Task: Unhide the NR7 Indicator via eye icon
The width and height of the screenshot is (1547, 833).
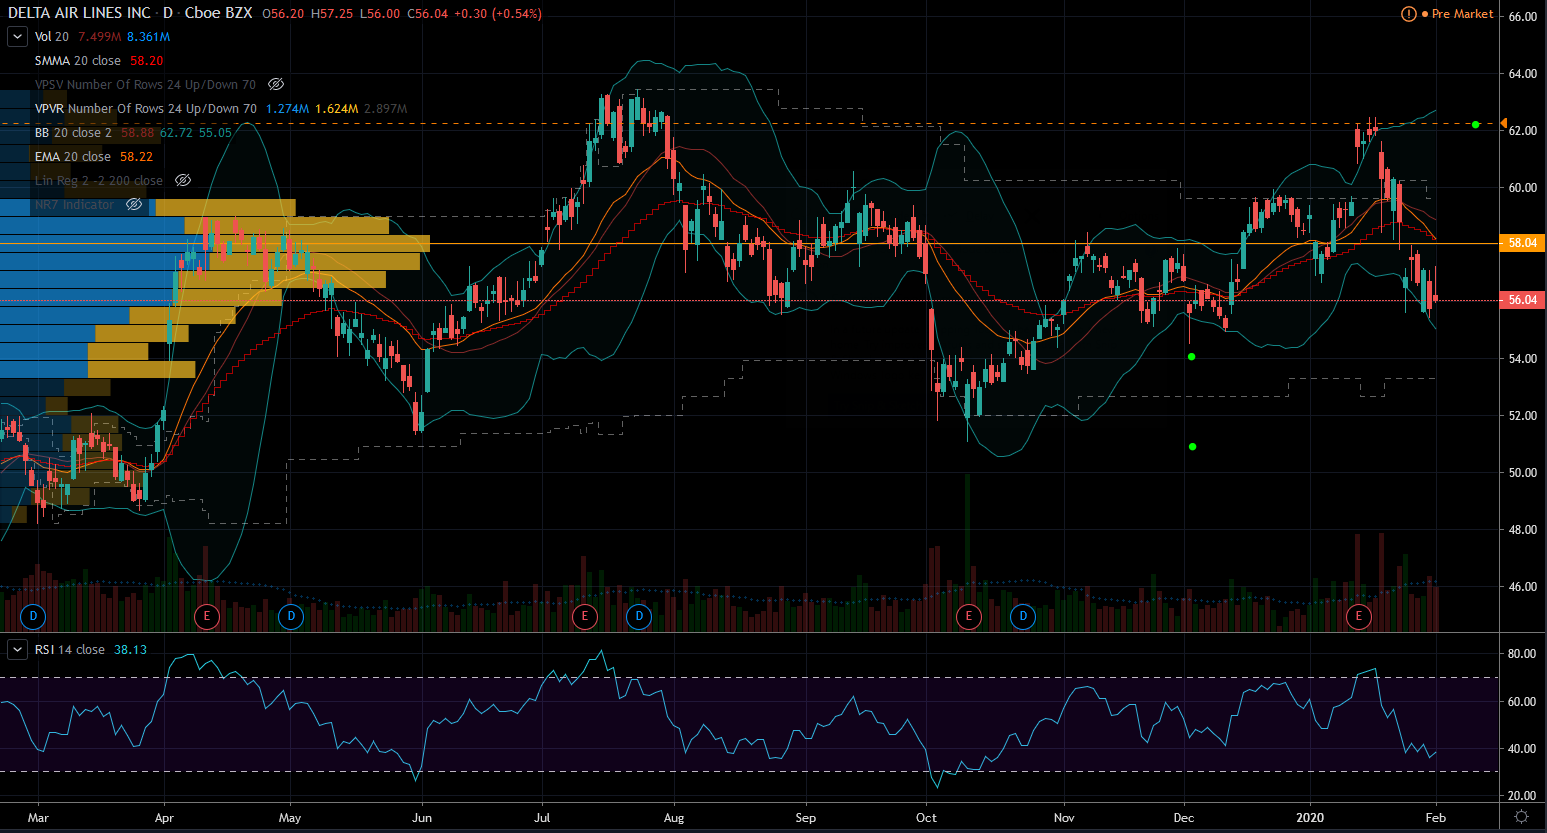Action: 134,205
